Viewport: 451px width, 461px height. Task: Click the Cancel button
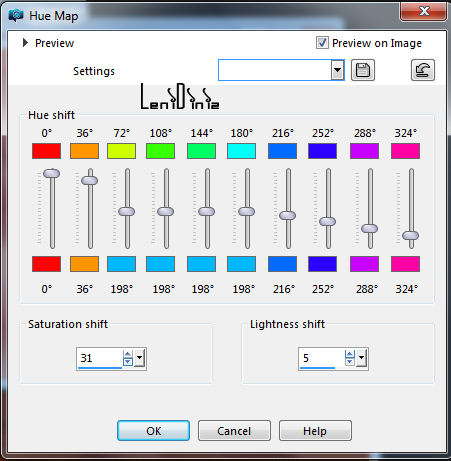coord(234,431)
